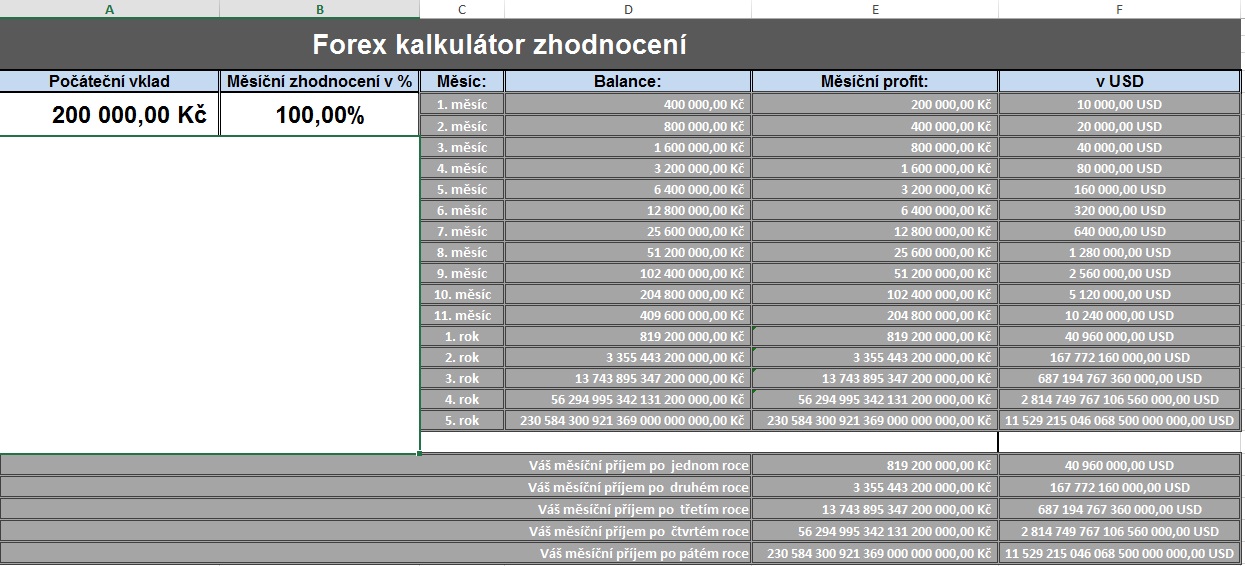Click the '10. měsíc' row label
The image size is (1245, 566).
click(x=462, y=294)
